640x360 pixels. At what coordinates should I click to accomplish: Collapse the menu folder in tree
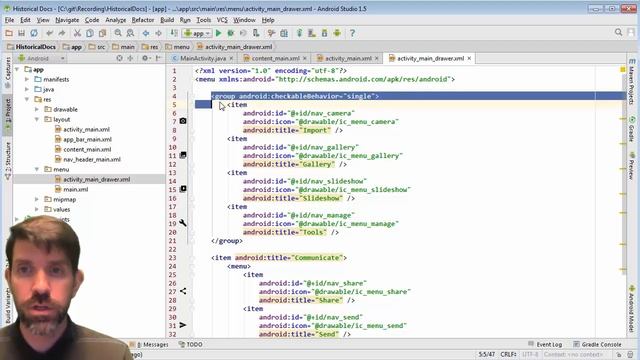pos(37,169)
